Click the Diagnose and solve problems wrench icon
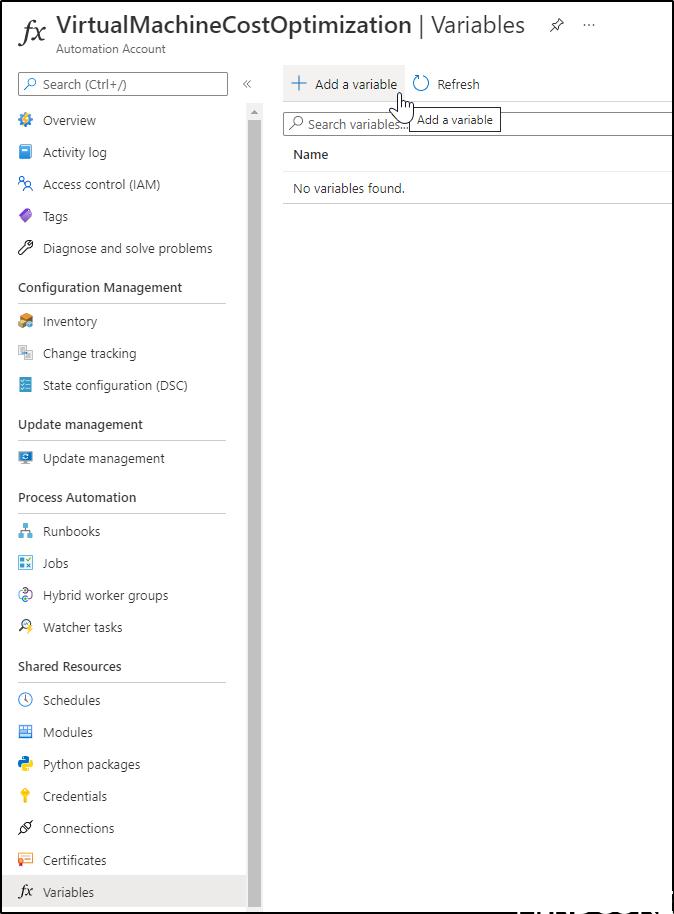 pos(26,248)
